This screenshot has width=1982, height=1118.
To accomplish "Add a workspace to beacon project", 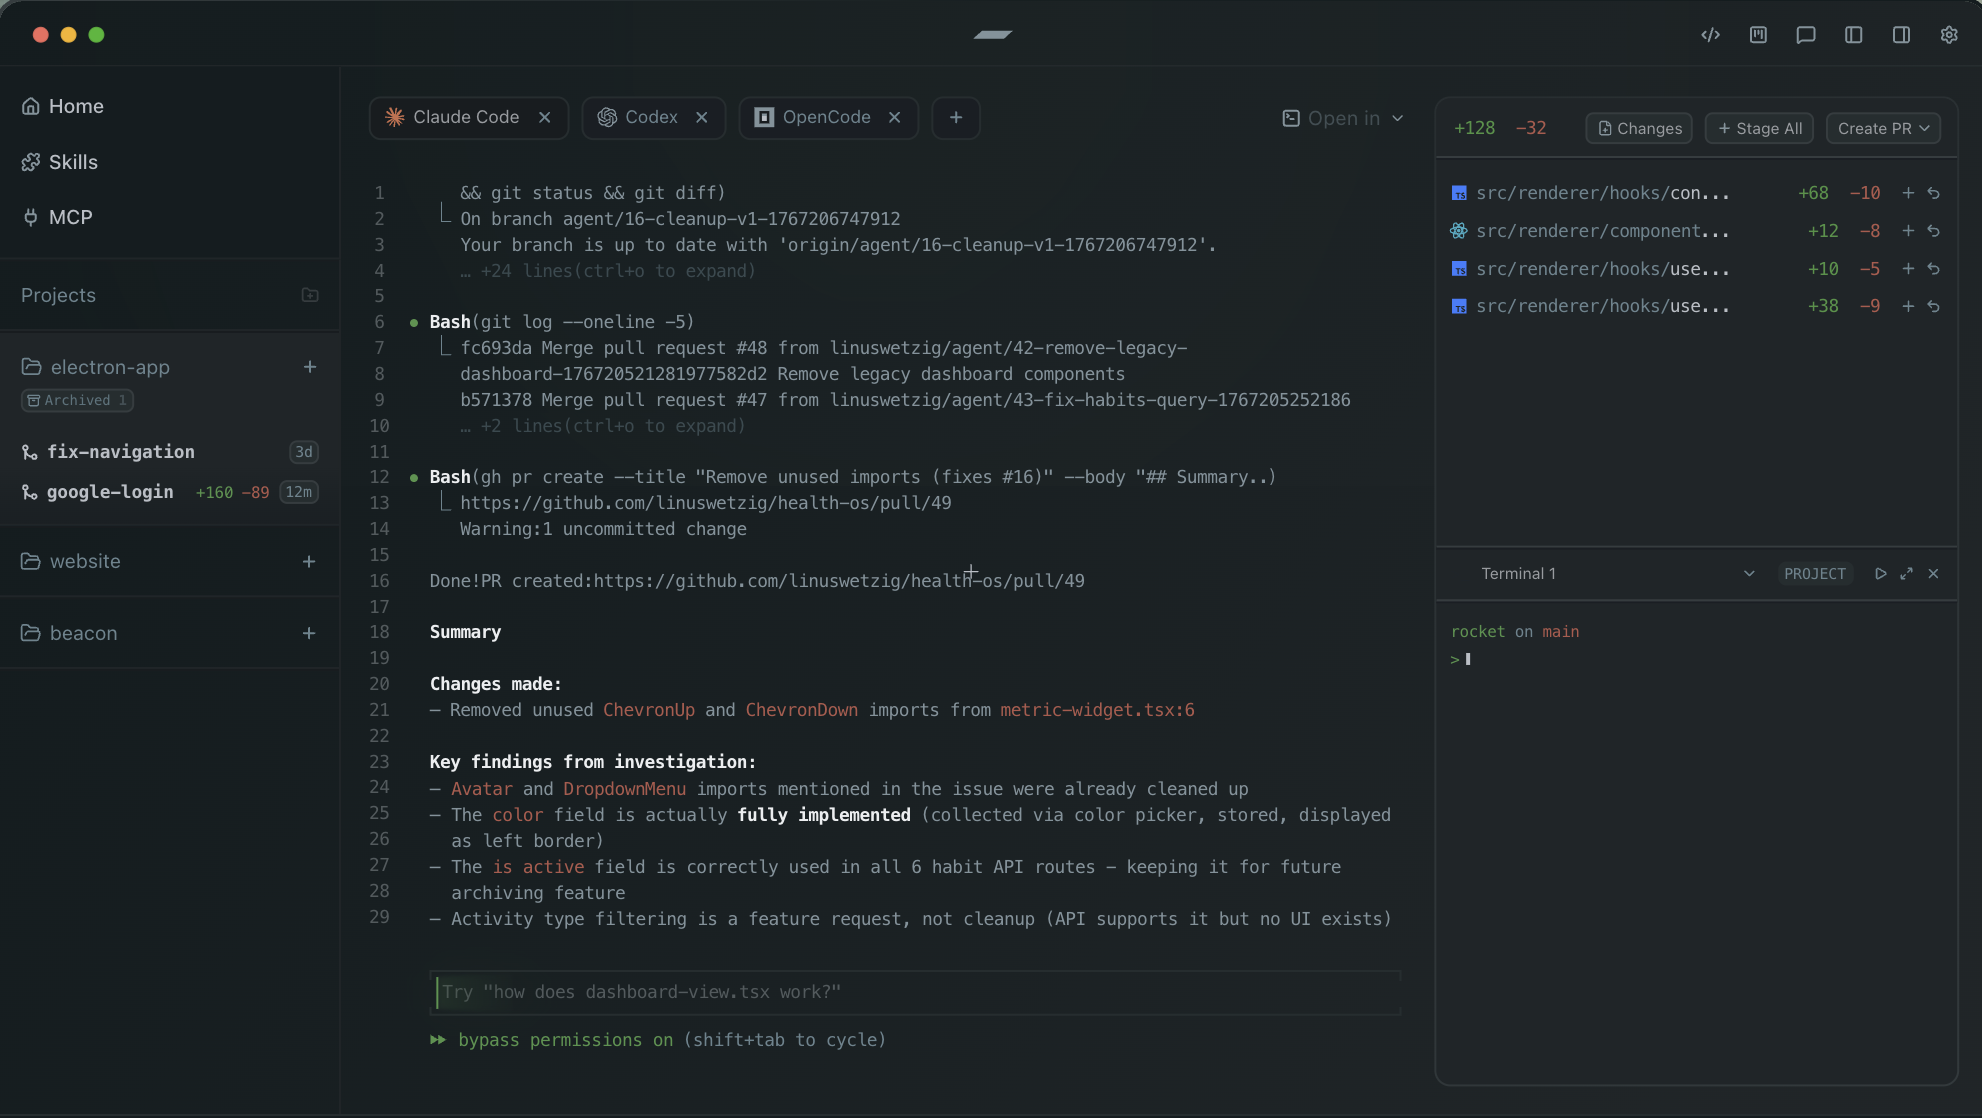I will tap(309, 633).
